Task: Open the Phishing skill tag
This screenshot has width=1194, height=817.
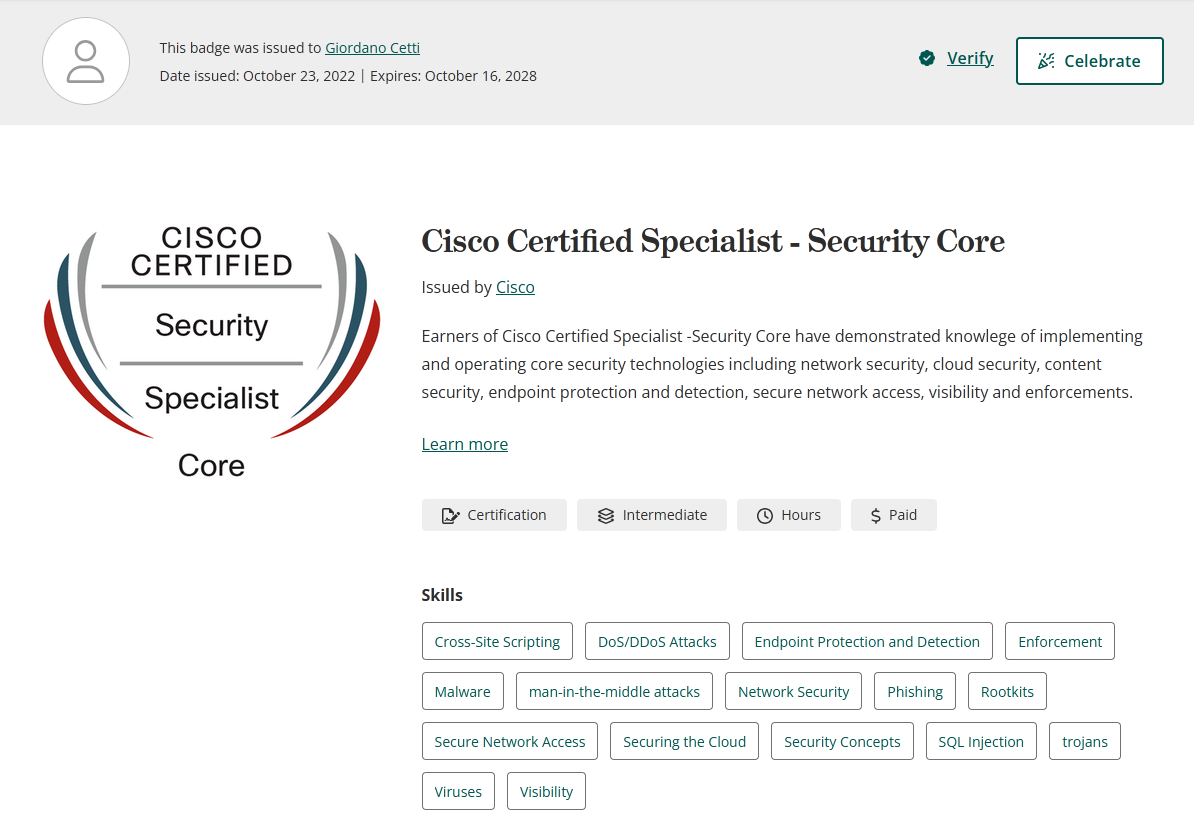Action: click(915, 691)
